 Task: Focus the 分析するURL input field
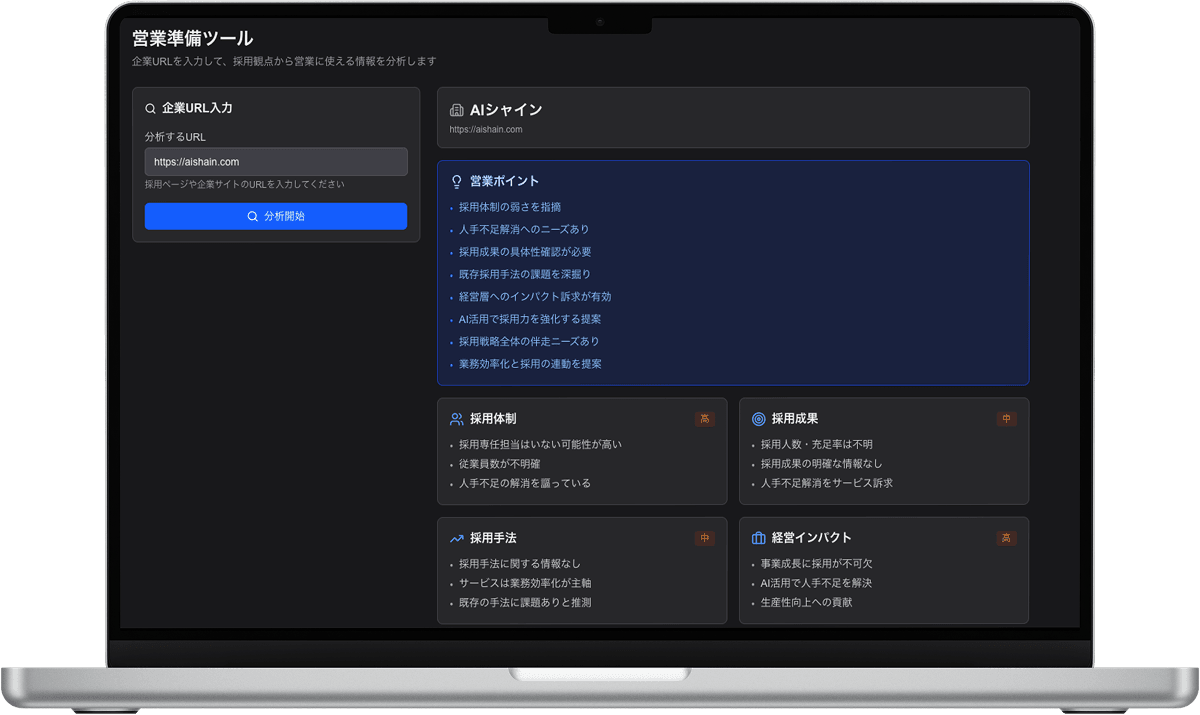tap(276, 162)
